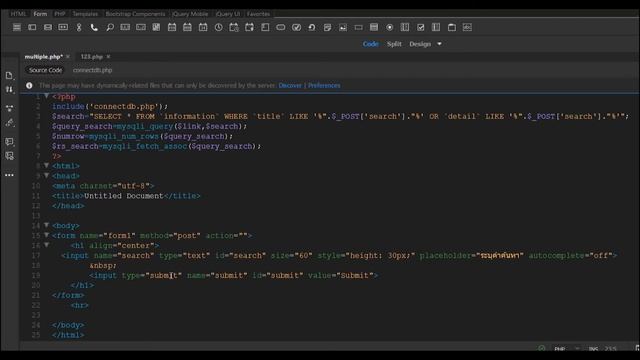The image size is (640, 360).
Task: Insert a Hidden field icon
Action: click(x=358, y=27)
